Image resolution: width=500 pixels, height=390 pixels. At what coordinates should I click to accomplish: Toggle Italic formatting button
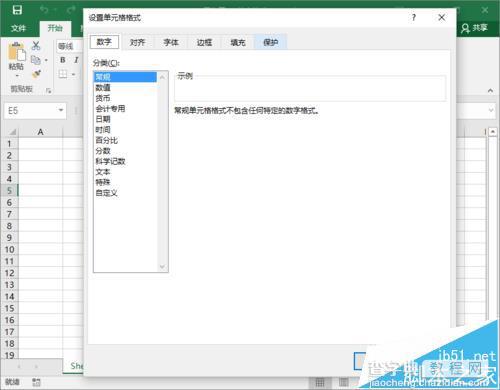click(76, 60)
